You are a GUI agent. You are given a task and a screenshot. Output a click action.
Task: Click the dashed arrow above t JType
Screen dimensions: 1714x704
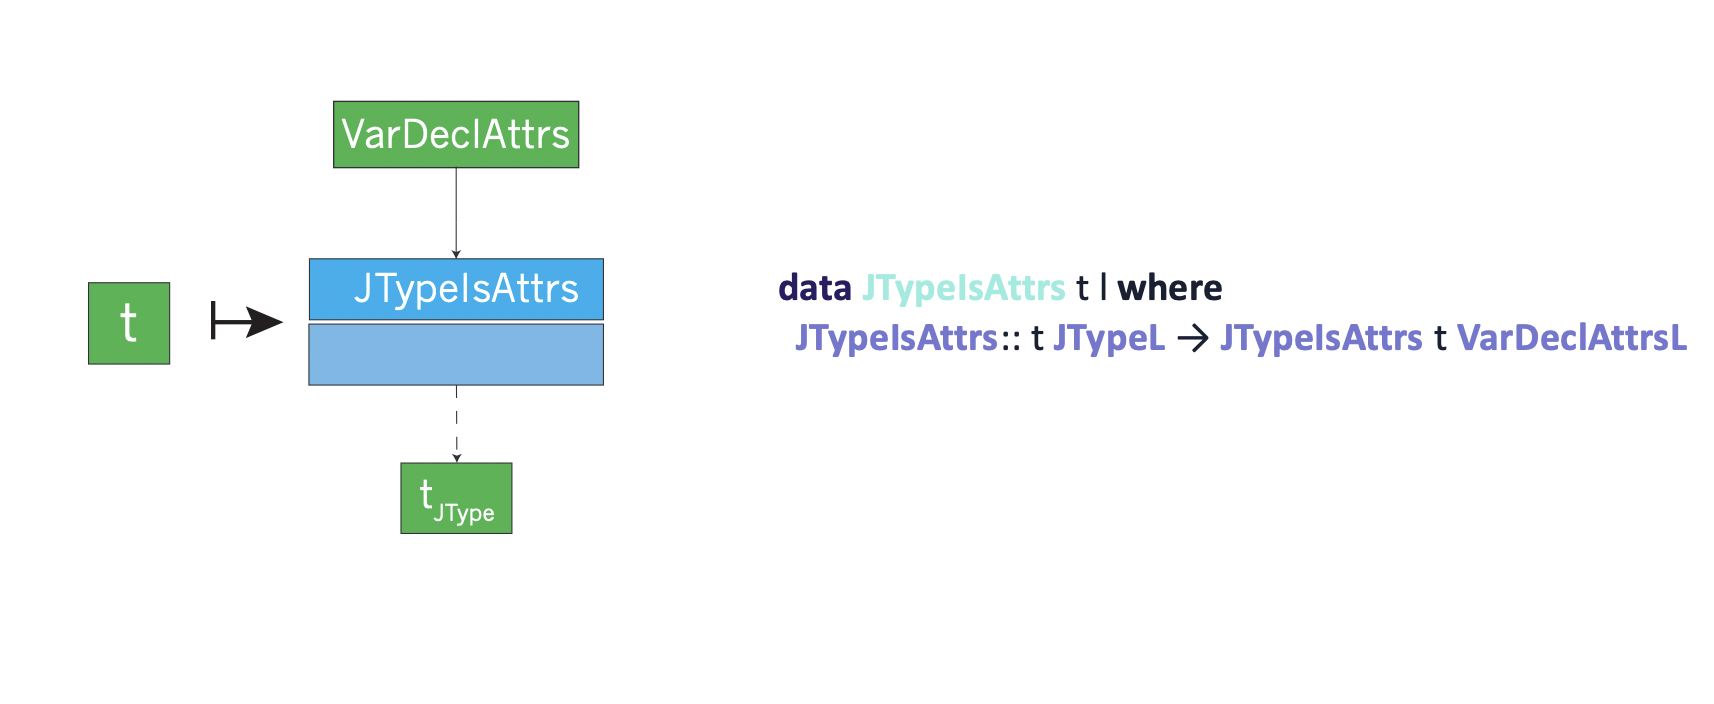[457, 424]
